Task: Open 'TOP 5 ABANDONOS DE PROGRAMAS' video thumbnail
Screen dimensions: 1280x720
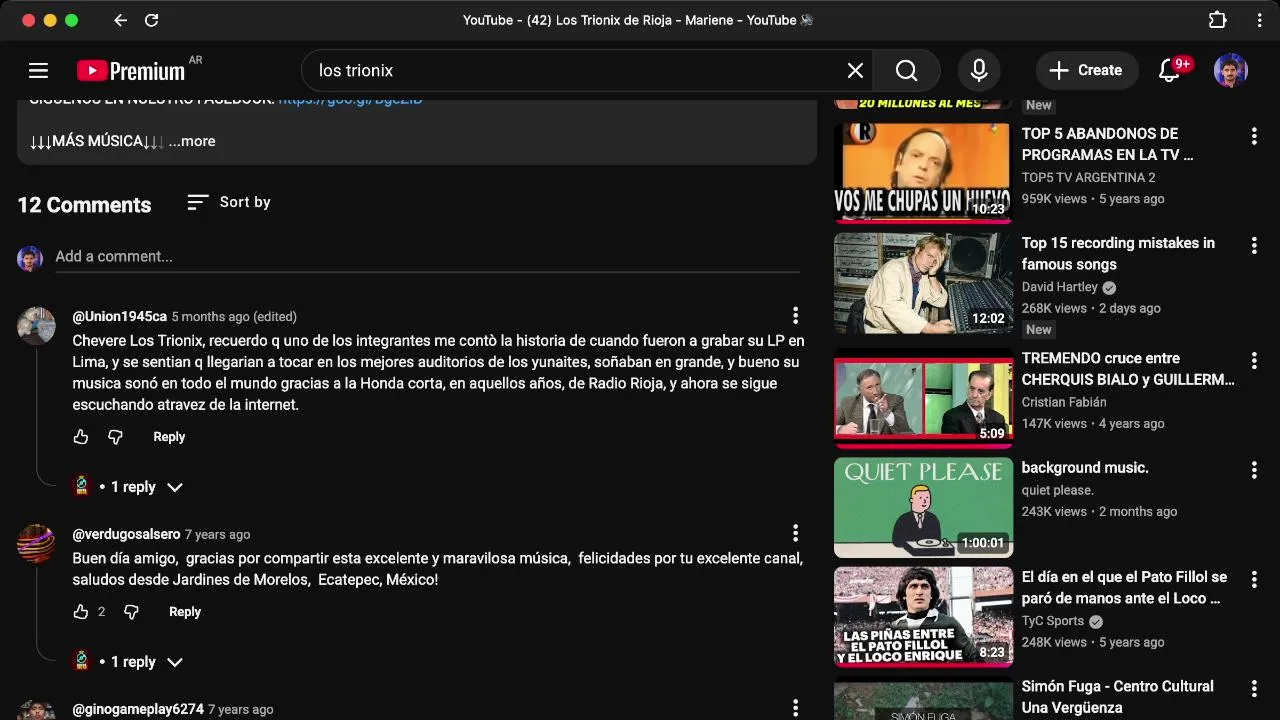Action: click(923, 172)
